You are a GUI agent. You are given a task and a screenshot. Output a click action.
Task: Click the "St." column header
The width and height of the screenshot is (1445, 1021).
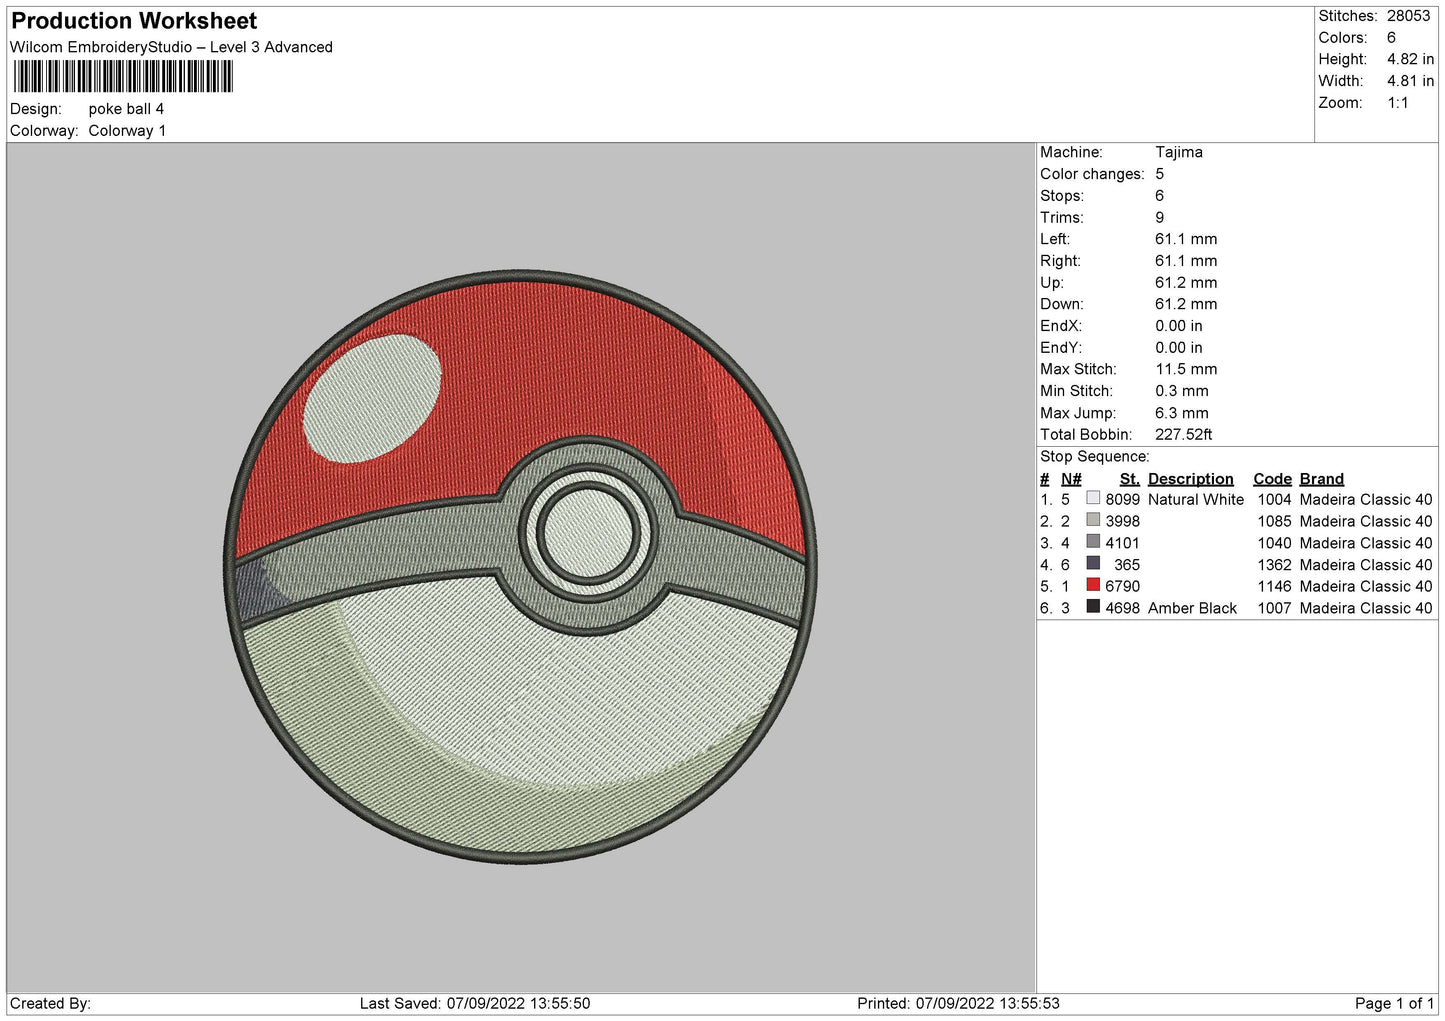[1129, 479]
